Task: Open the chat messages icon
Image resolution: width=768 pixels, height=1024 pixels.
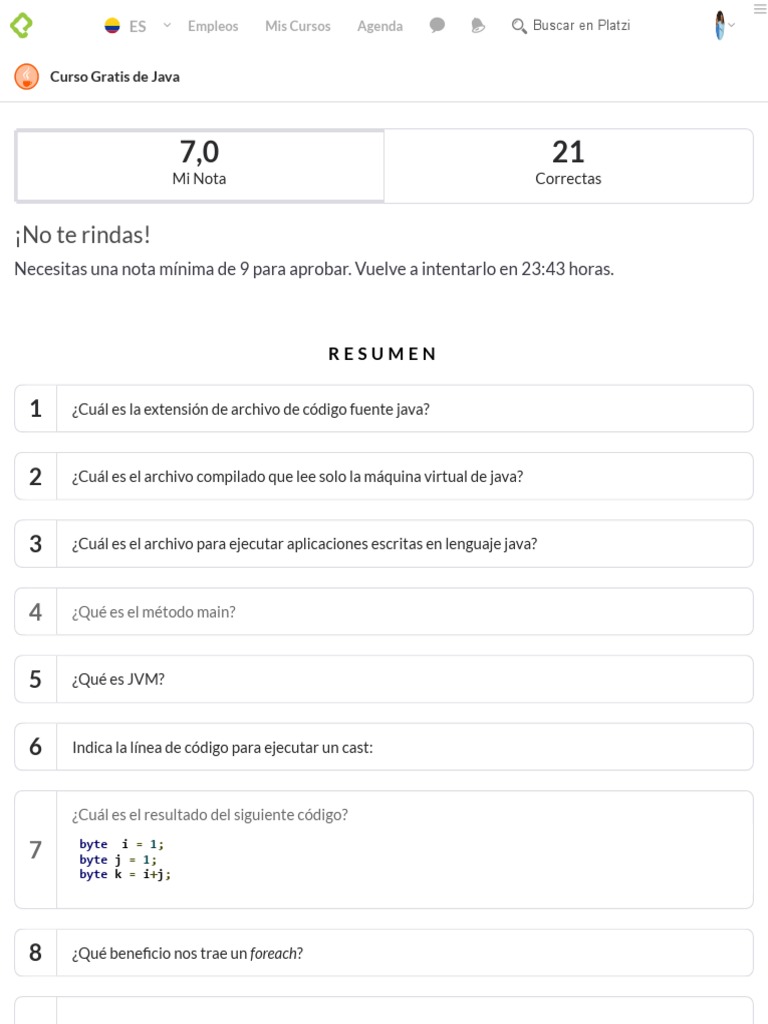Action: [437, 26]
